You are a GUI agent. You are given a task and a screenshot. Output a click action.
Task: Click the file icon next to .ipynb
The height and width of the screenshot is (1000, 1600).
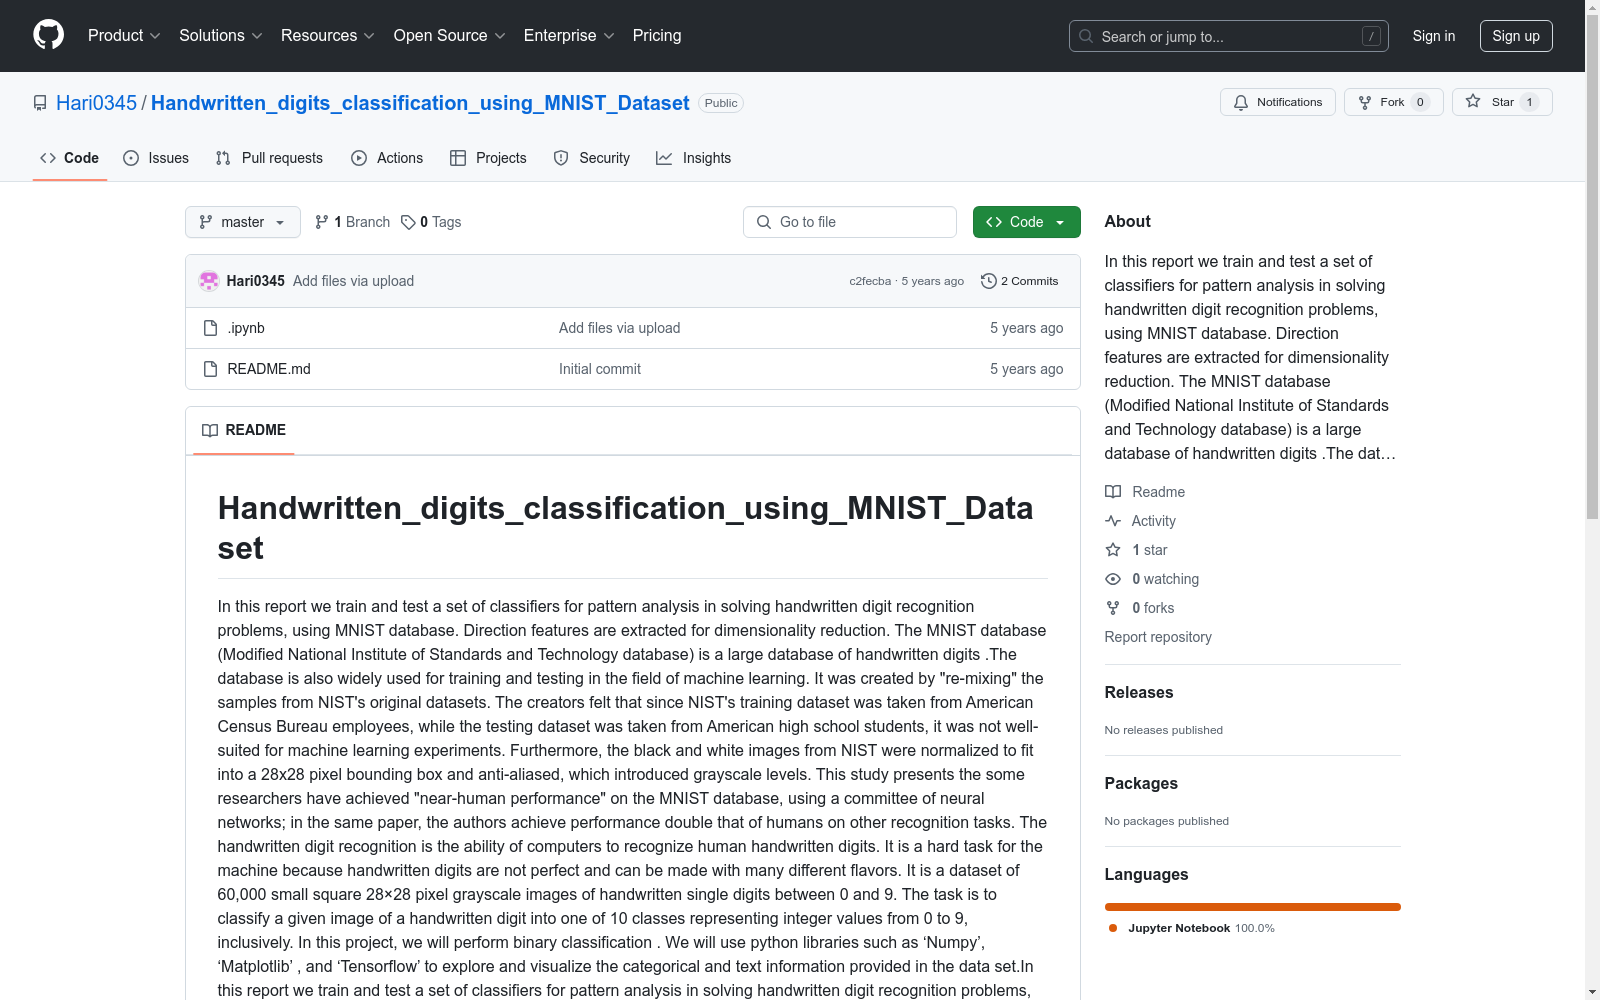210,328
